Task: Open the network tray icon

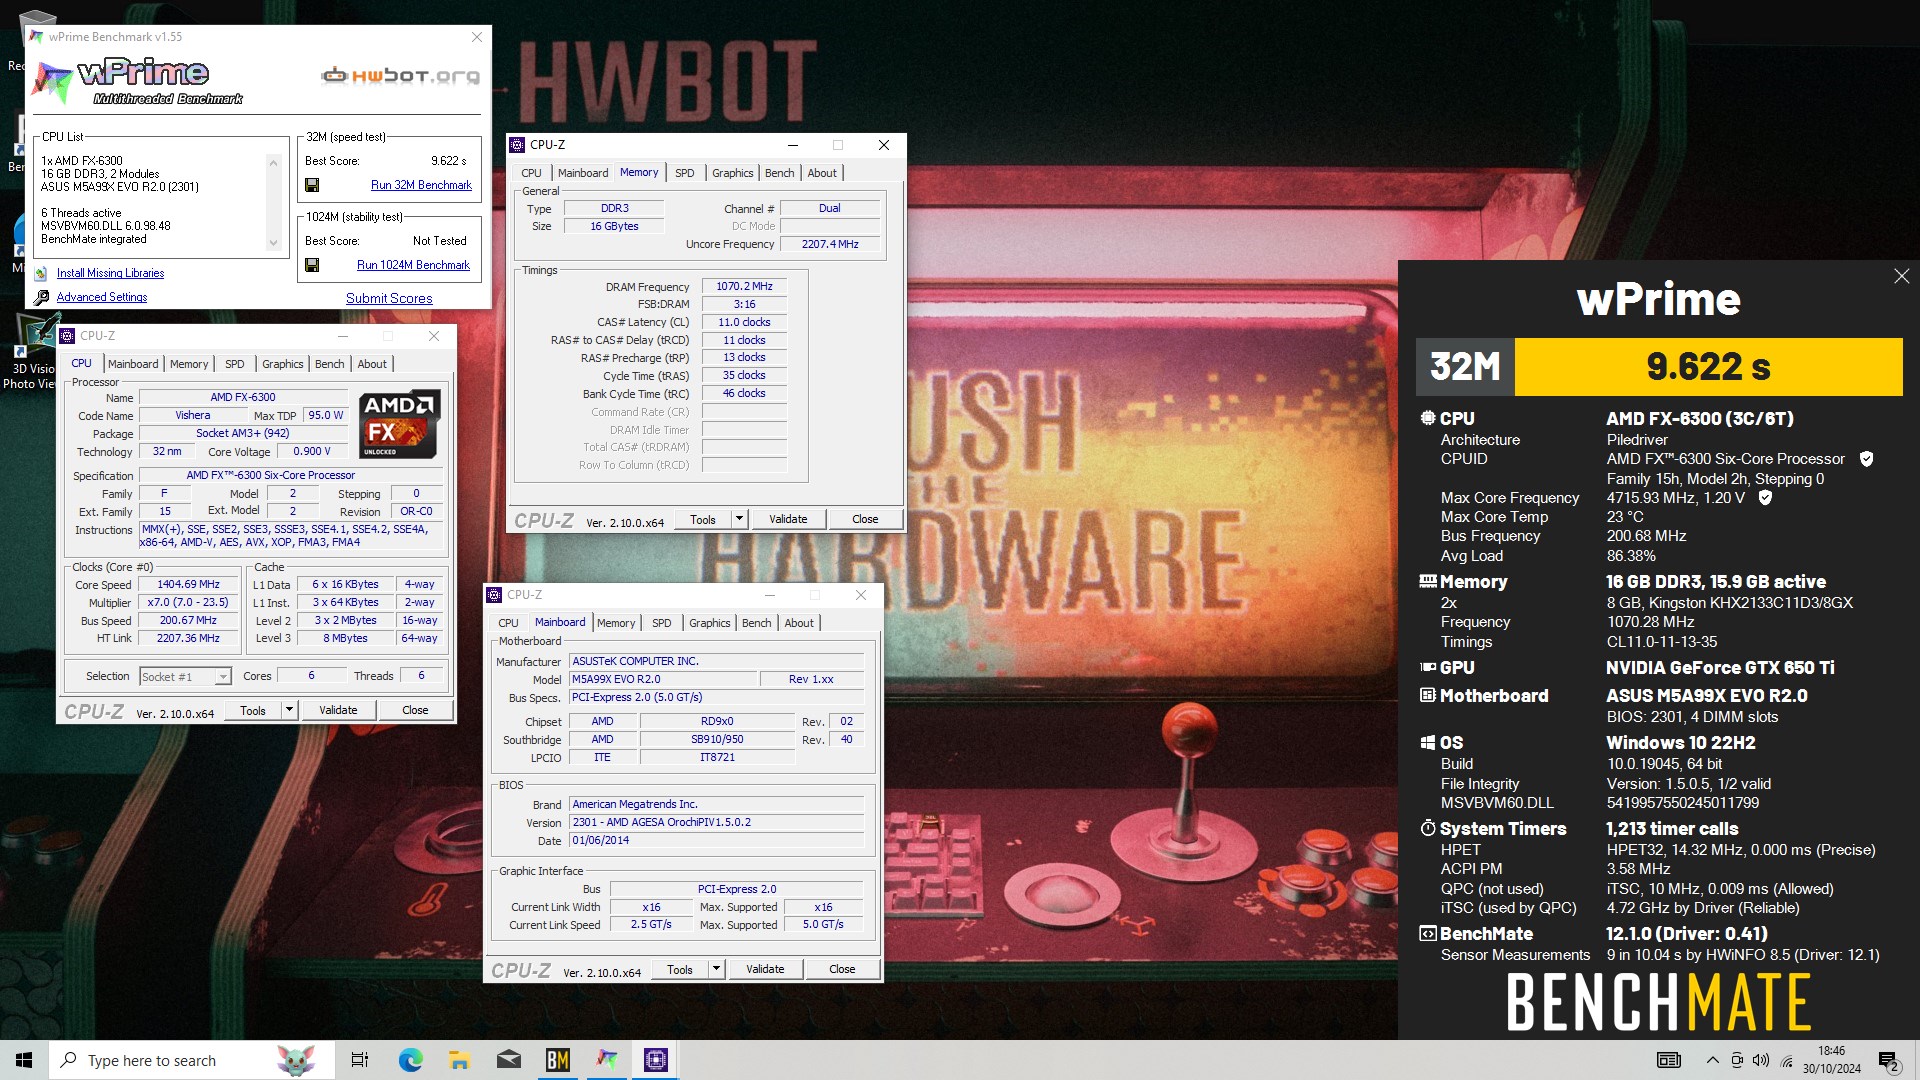Action: 1786,1061
